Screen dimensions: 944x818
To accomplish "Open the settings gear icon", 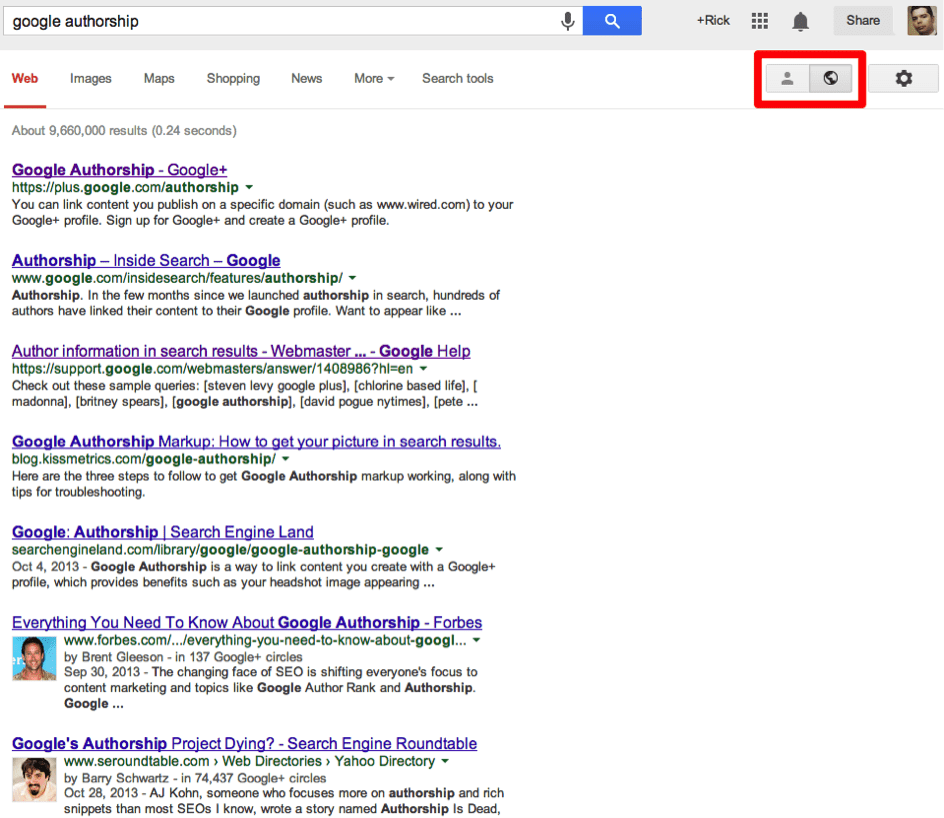I will pos(903,78).
